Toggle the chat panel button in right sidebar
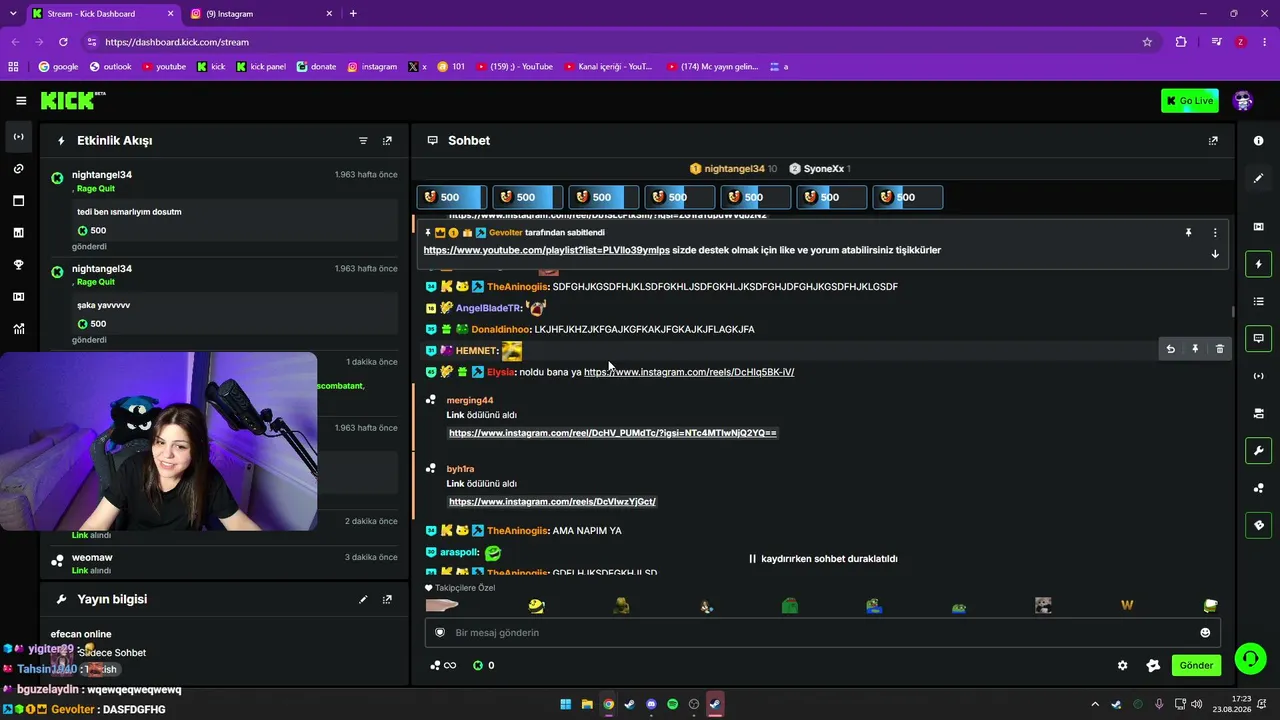This screenshot has height=720, width=1280. [x=1258, y=339]
